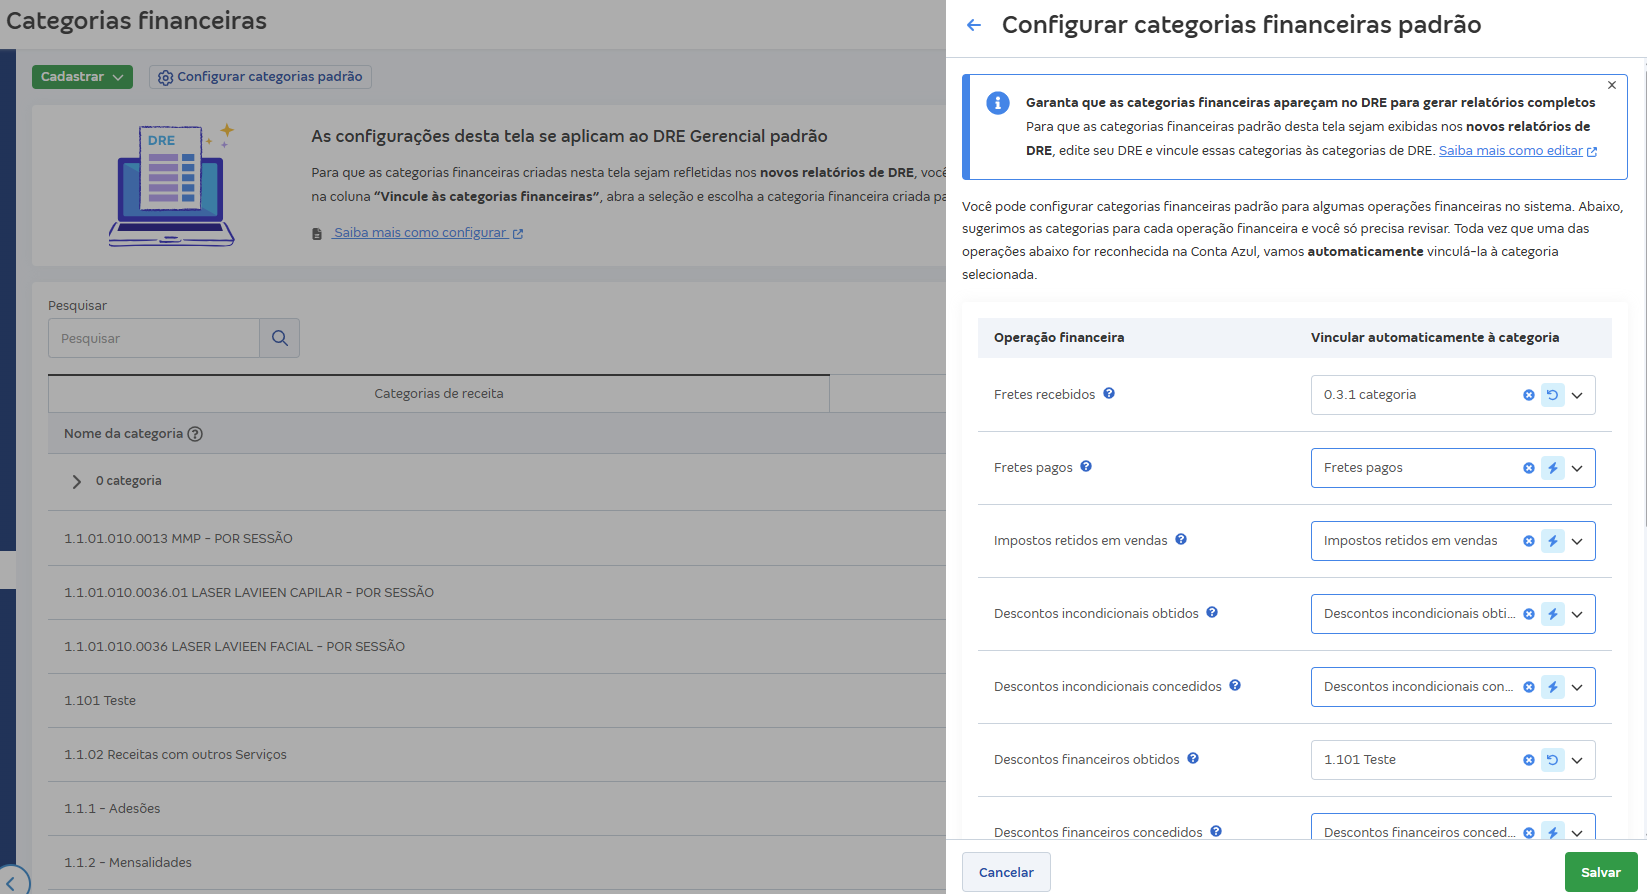Select the 1.1.2 - Mensalidades row
This screenshot has height=894, width=1647.
[497, 862]
